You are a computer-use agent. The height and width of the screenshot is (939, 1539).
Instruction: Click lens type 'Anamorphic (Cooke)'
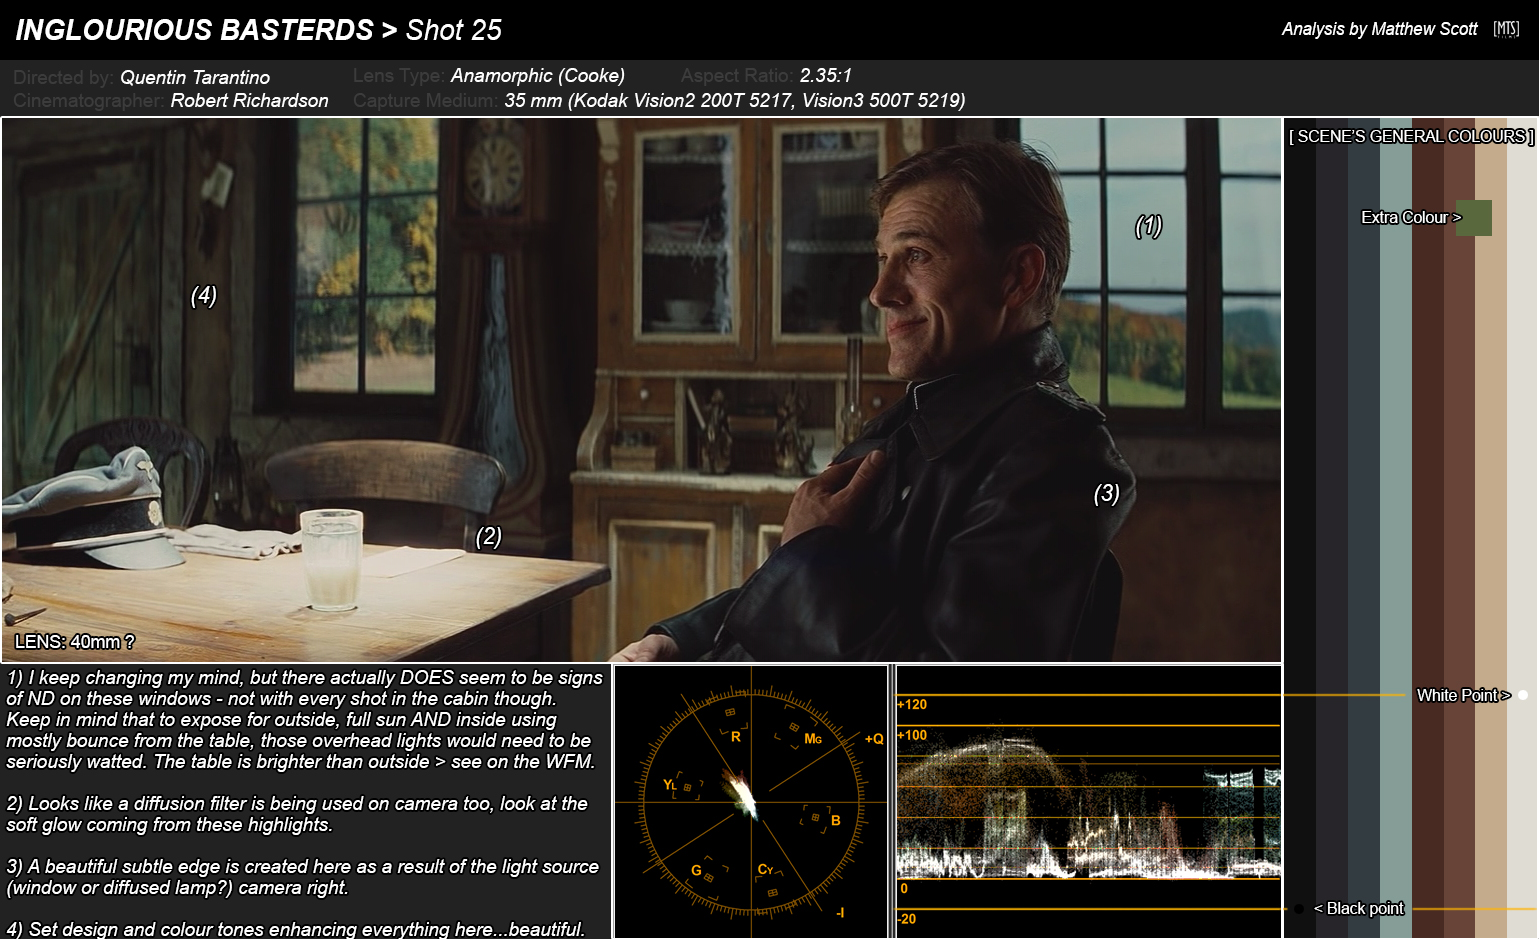pos(537,75)
